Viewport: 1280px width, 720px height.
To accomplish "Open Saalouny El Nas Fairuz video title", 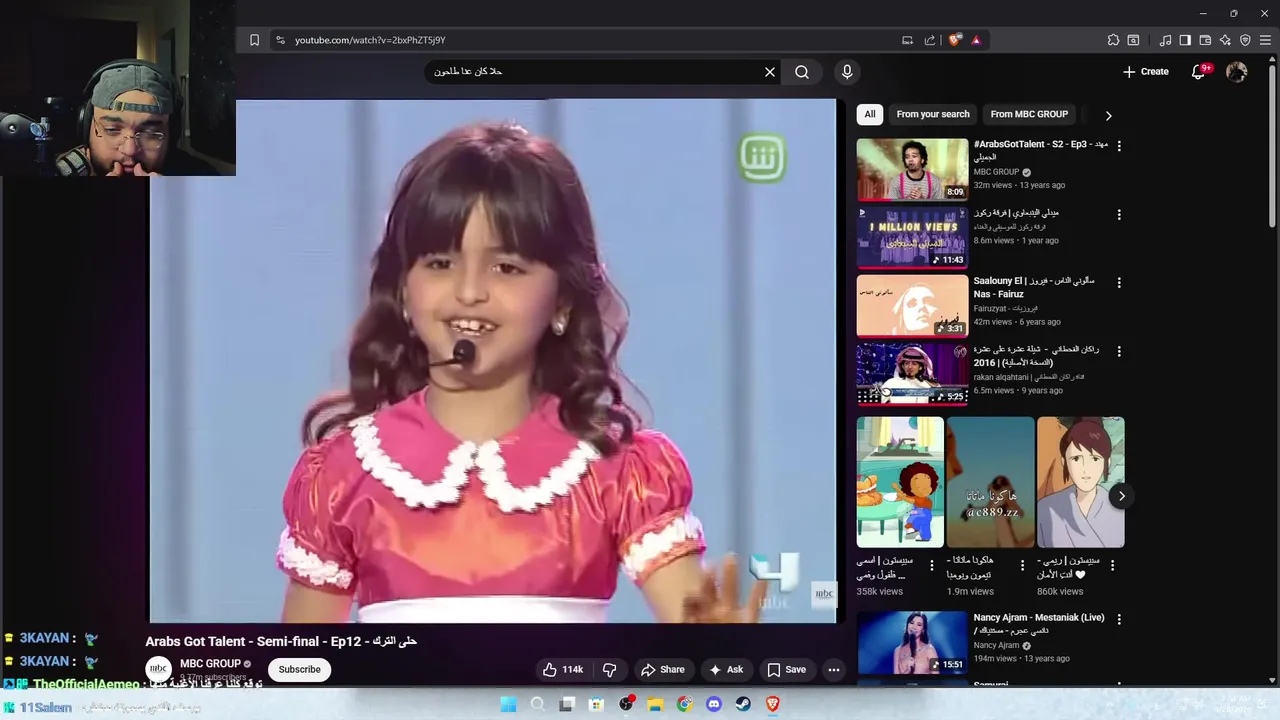I will pyautogui.click(x=1034, y=288).
